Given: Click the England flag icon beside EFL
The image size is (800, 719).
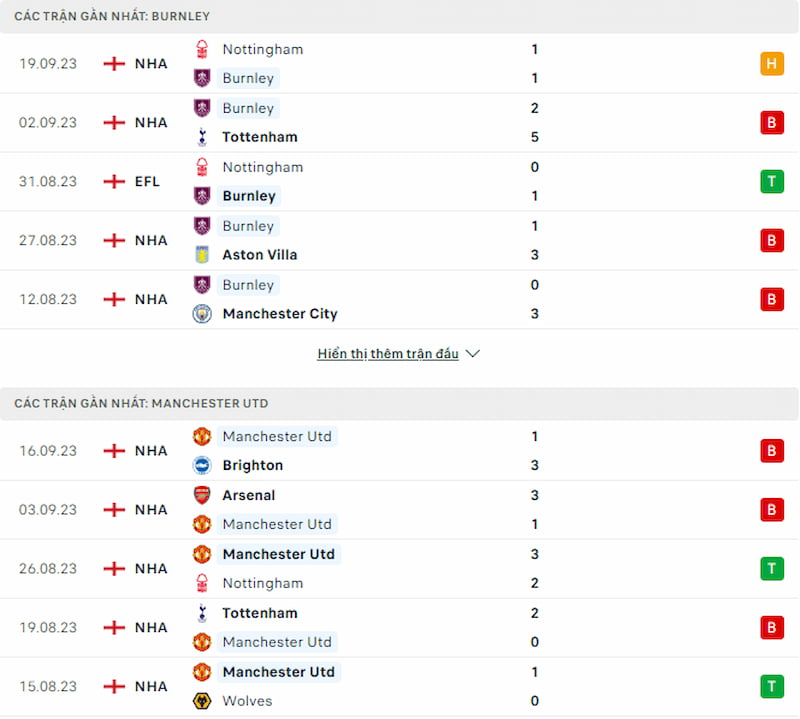Looking at the screenshot, I should coord(114,181).
